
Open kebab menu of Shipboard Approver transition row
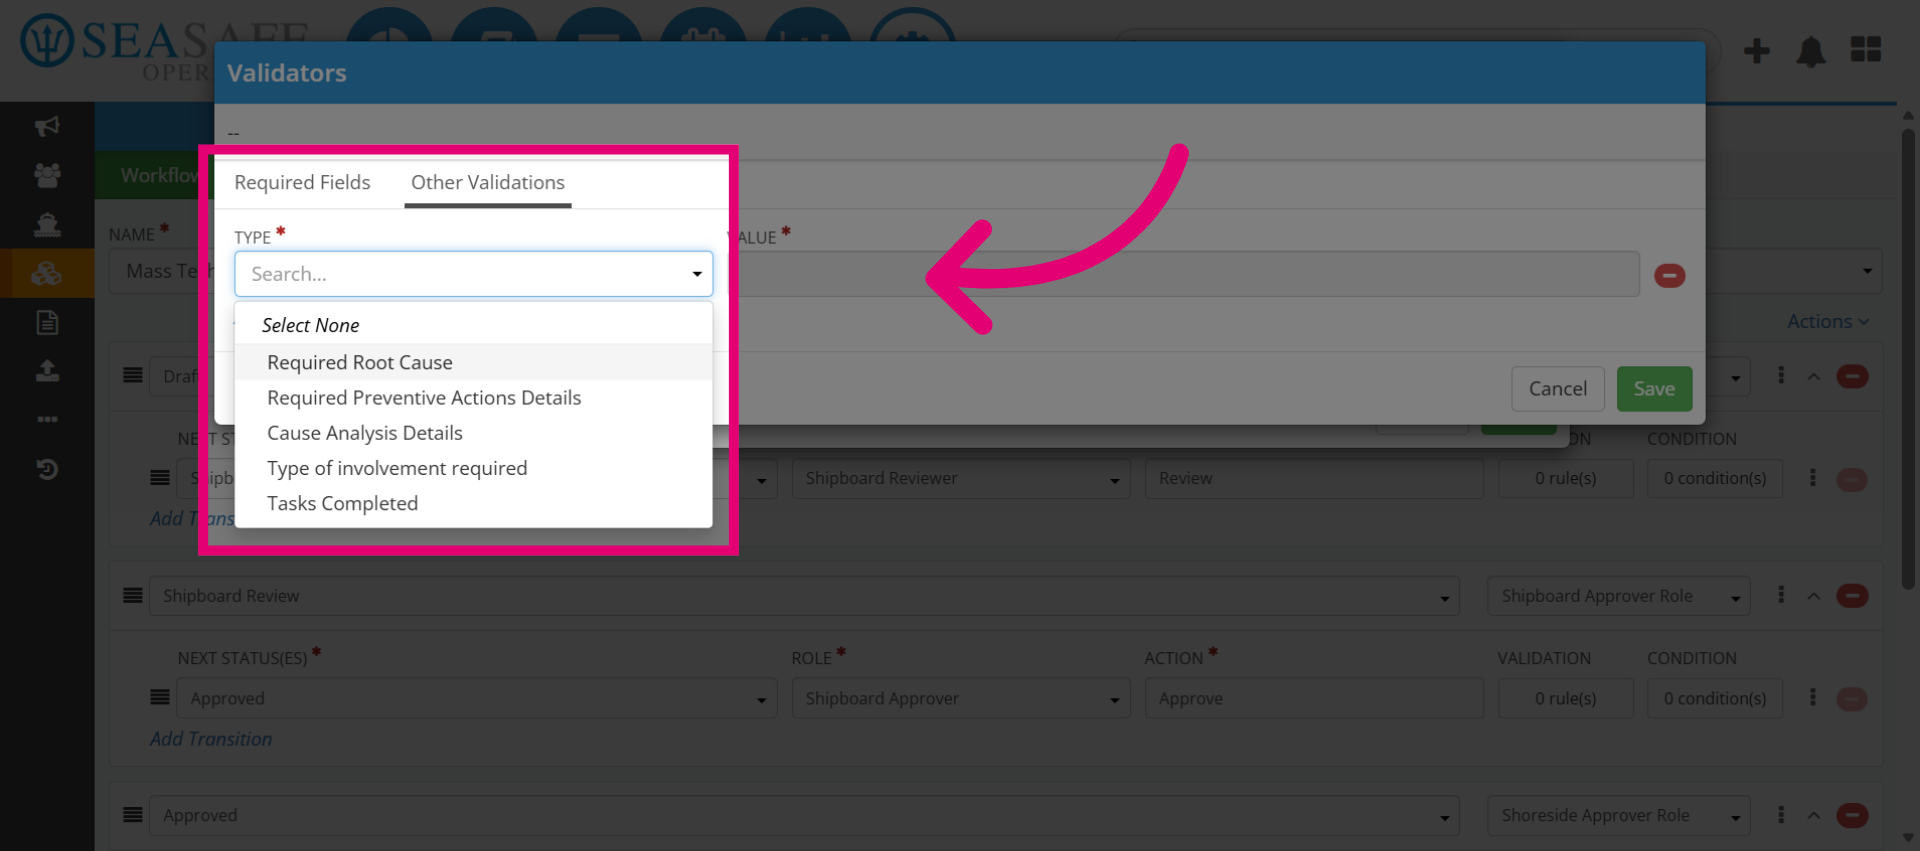click(x=1813, y=697)
